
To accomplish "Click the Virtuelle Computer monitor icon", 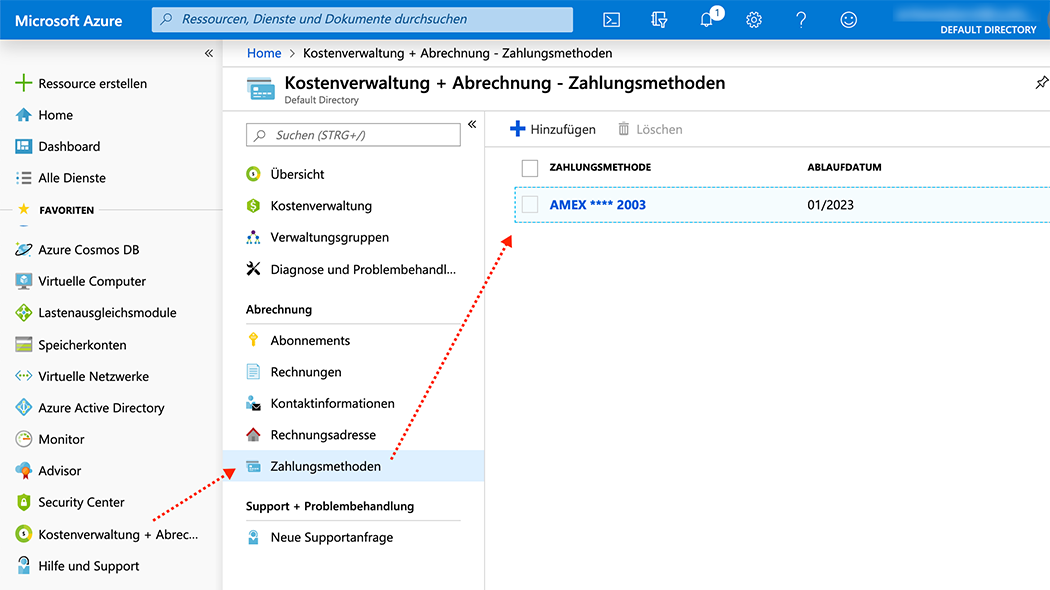I will pos(23,281).
